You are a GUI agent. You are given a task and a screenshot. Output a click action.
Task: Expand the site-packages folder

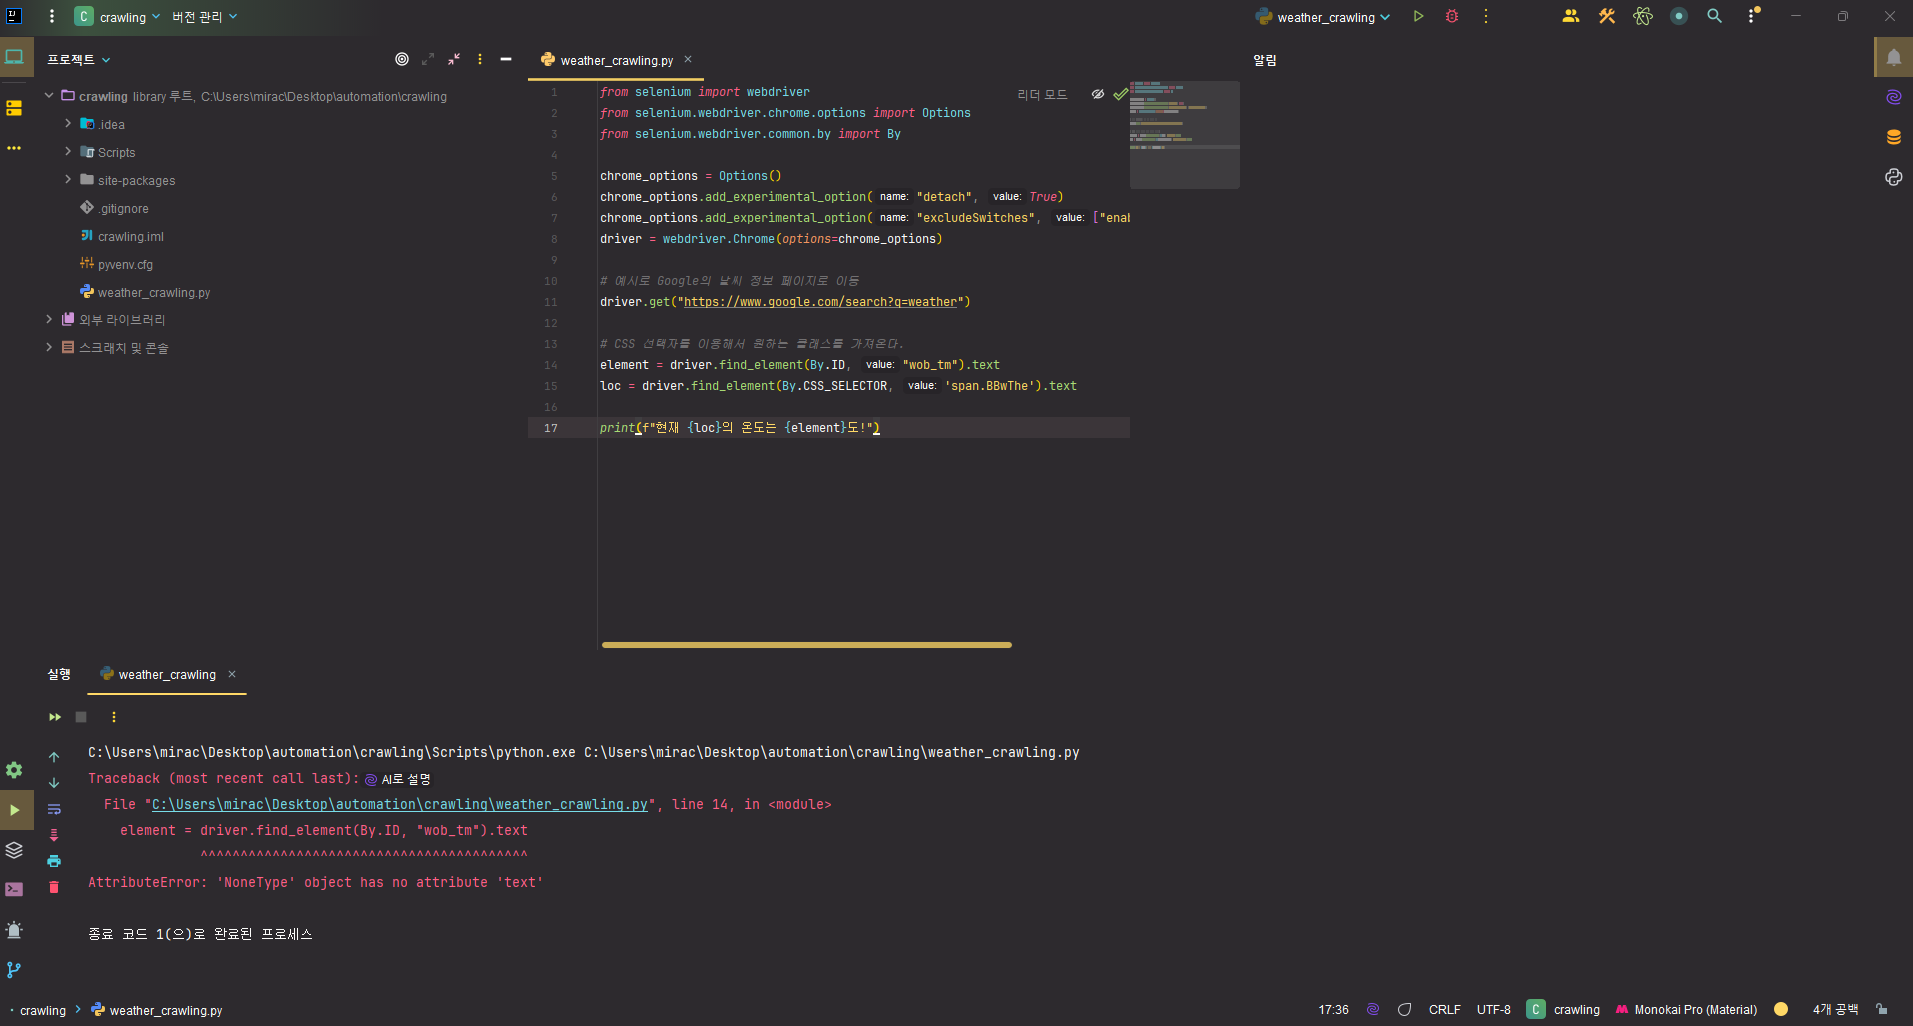pos(68,180)
